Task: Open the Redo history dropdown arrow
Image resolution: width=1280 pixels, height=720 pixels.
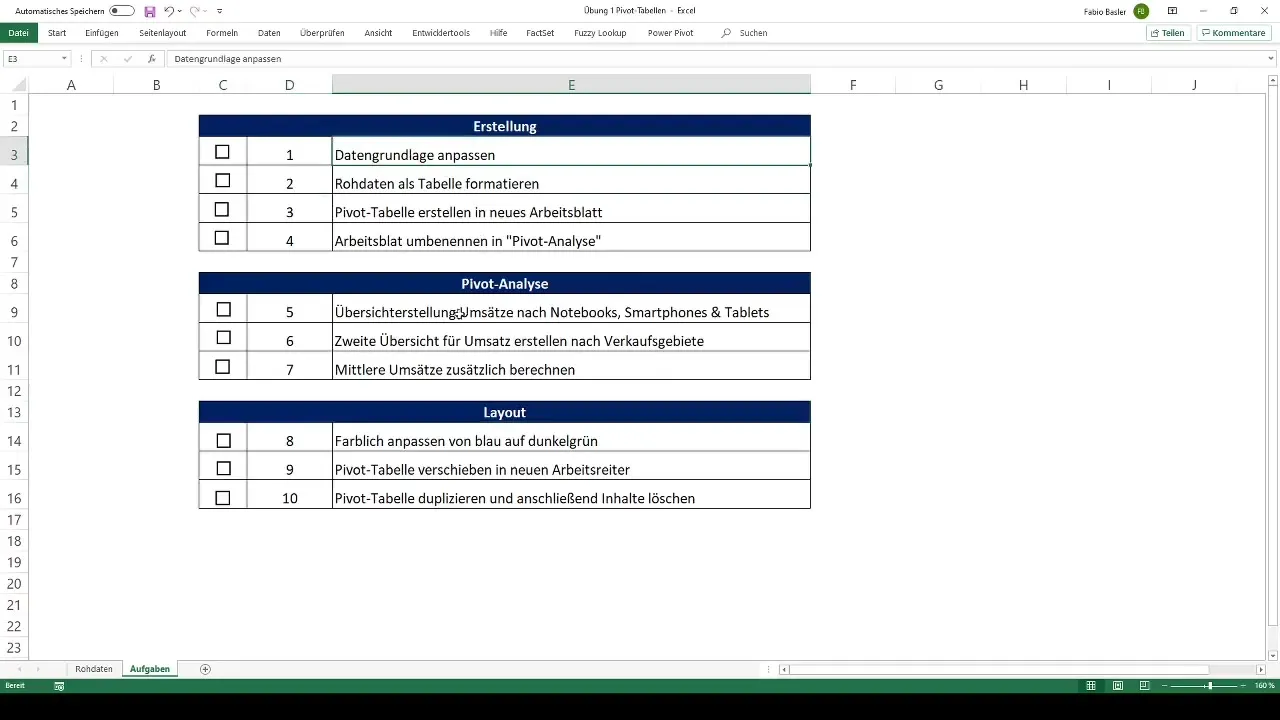Action: pos(206,10)
